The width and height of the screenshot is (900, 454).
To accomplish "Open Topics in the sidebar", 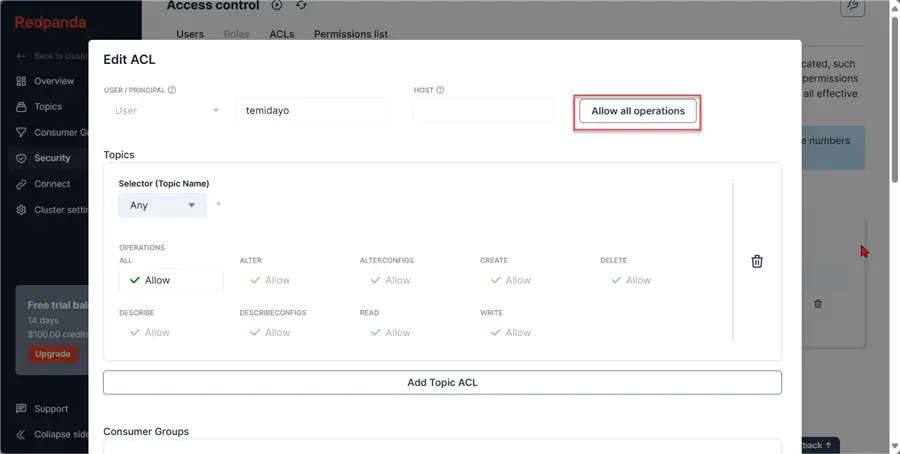I will click(x=48, y=107).
